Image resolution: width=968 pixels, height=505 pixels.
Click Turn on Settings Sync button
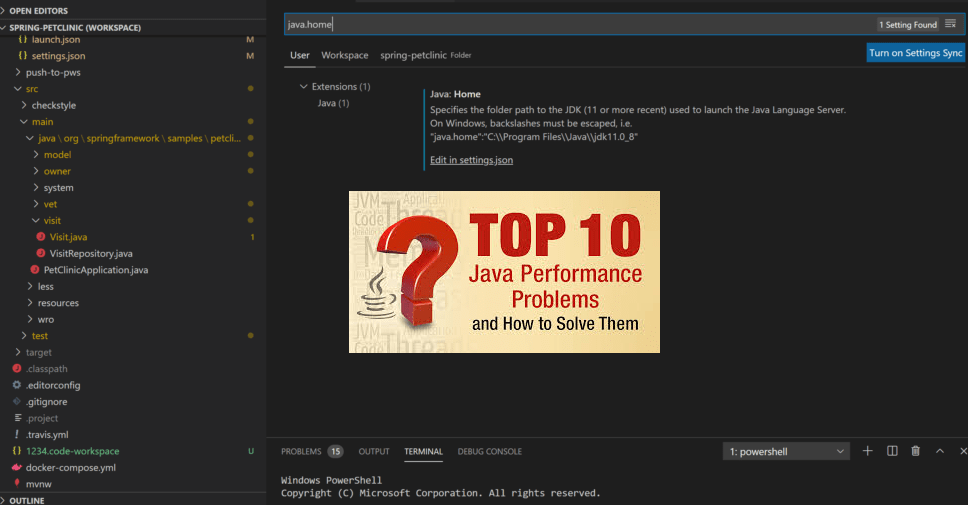coord(916,53)
